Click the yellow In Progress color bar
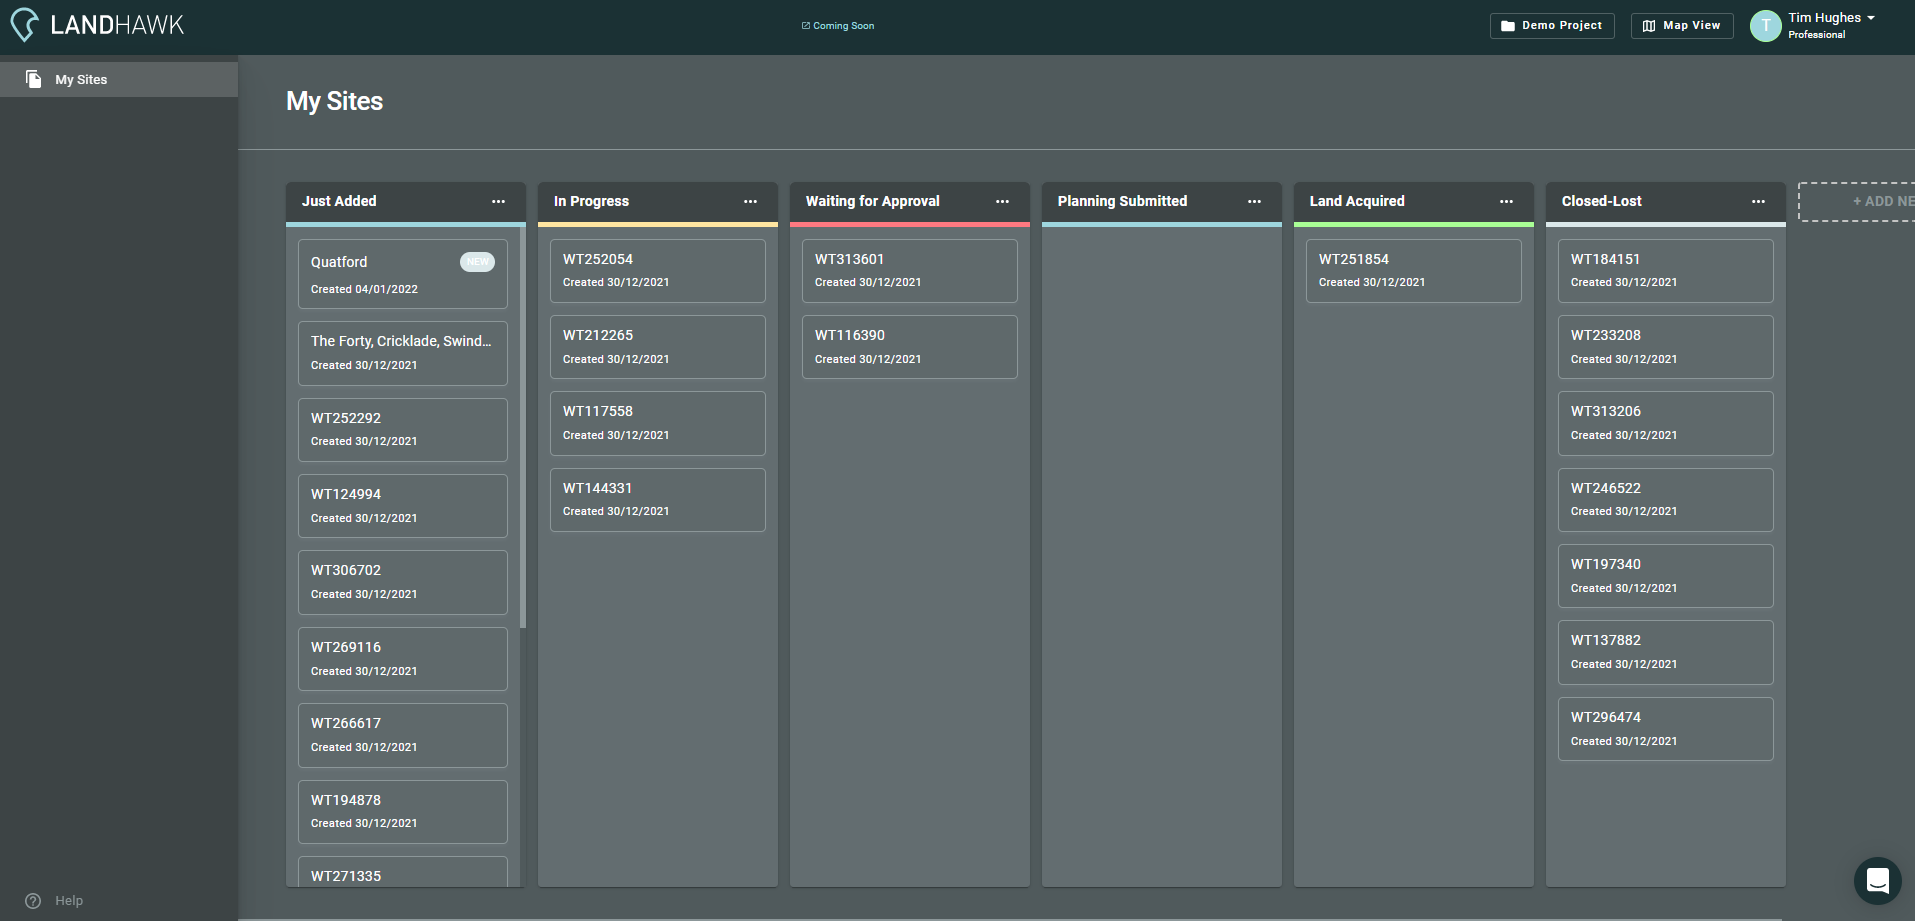The width and height of the screenshot is (1915, 921). [657, 224]
